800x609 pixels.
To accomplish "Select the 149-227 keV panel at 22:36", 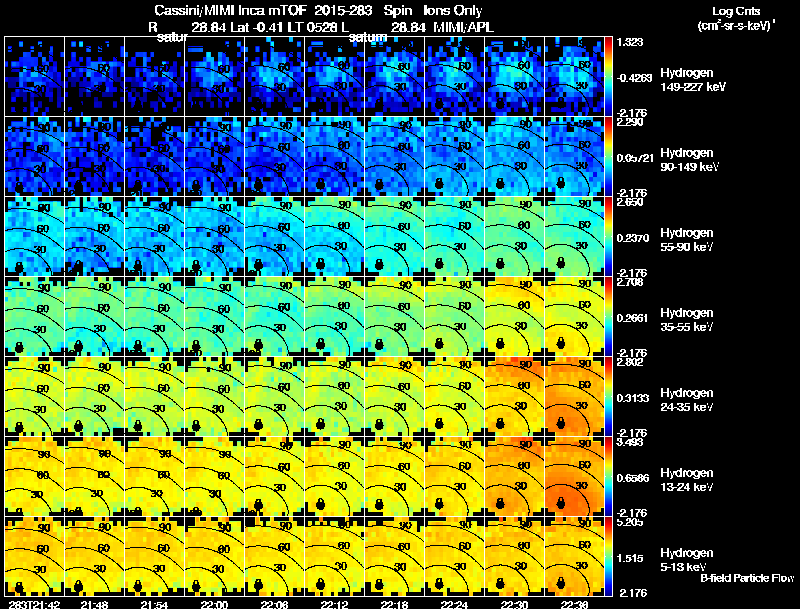I will 574,77.
